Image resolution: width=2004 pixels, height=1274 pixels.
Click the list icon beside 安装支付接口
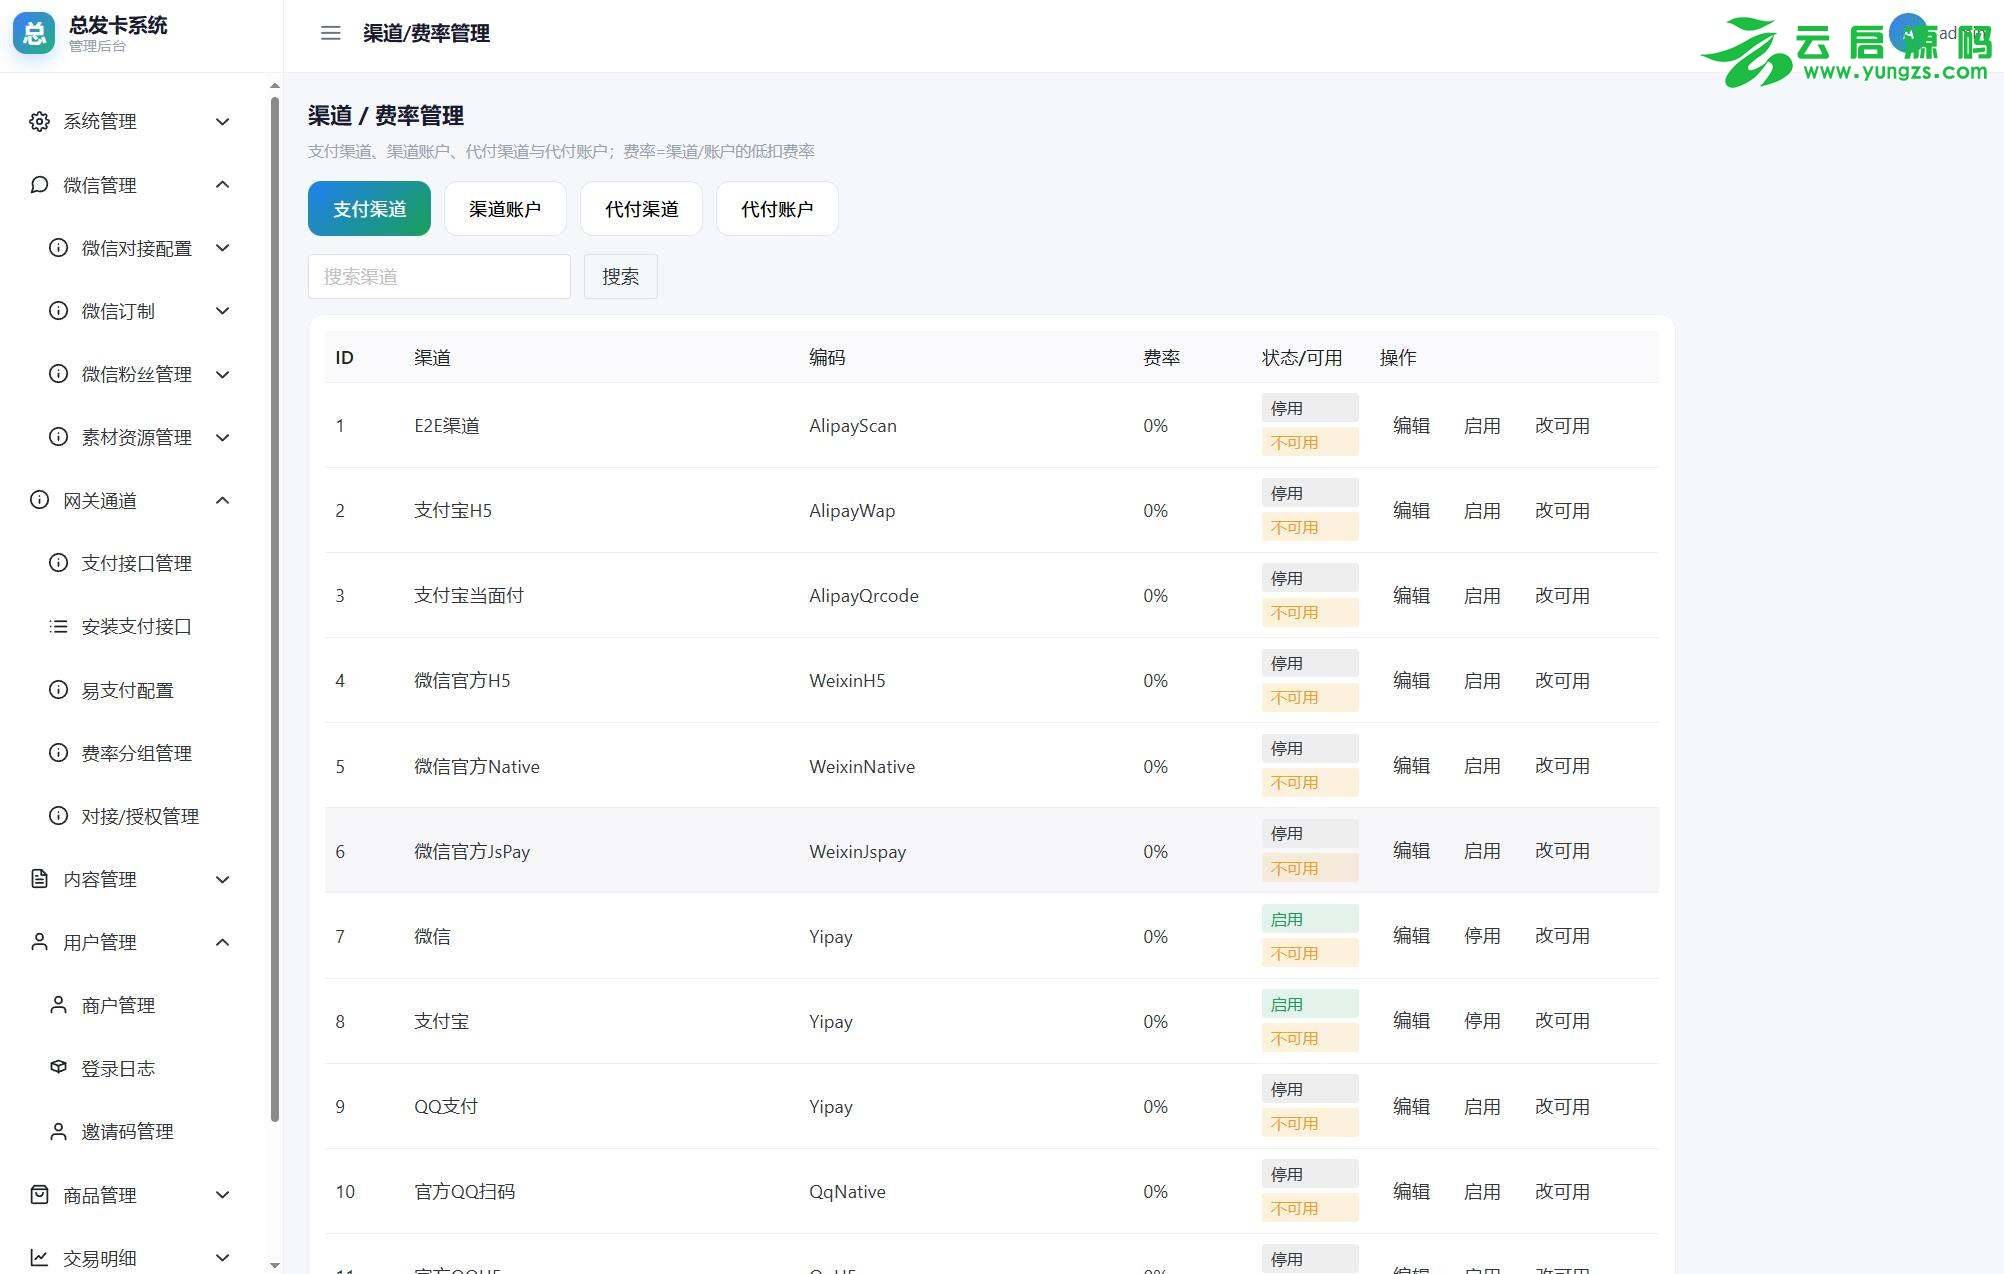[x=58, y=626]
